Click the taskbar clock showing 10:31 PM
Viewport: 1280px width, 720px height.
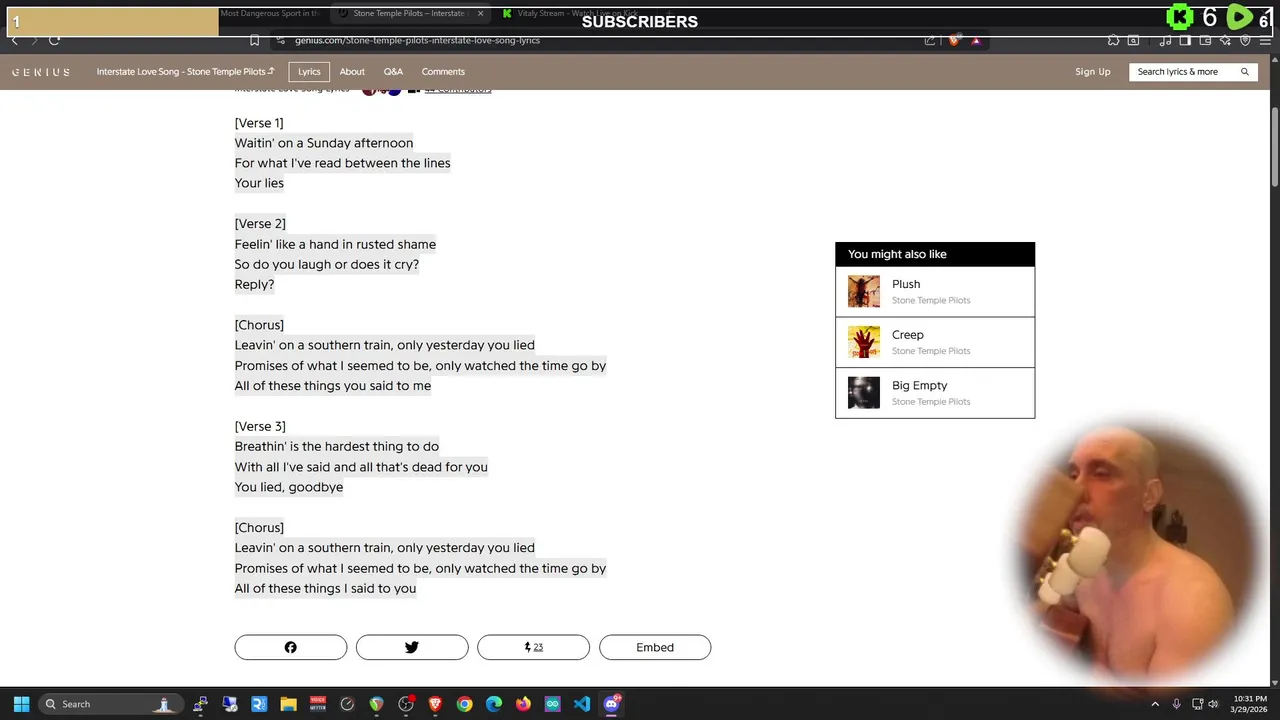pyautogui.click(x=1250, y=704)
